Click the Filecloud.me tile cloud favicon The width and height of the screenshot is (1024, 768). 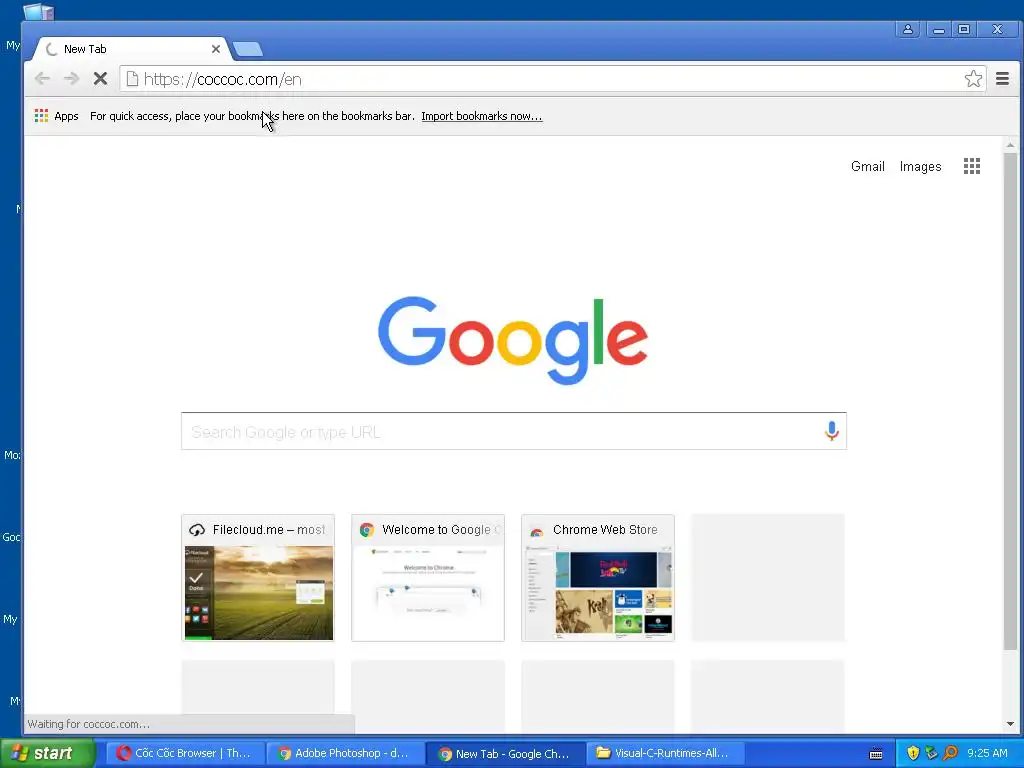197,530
